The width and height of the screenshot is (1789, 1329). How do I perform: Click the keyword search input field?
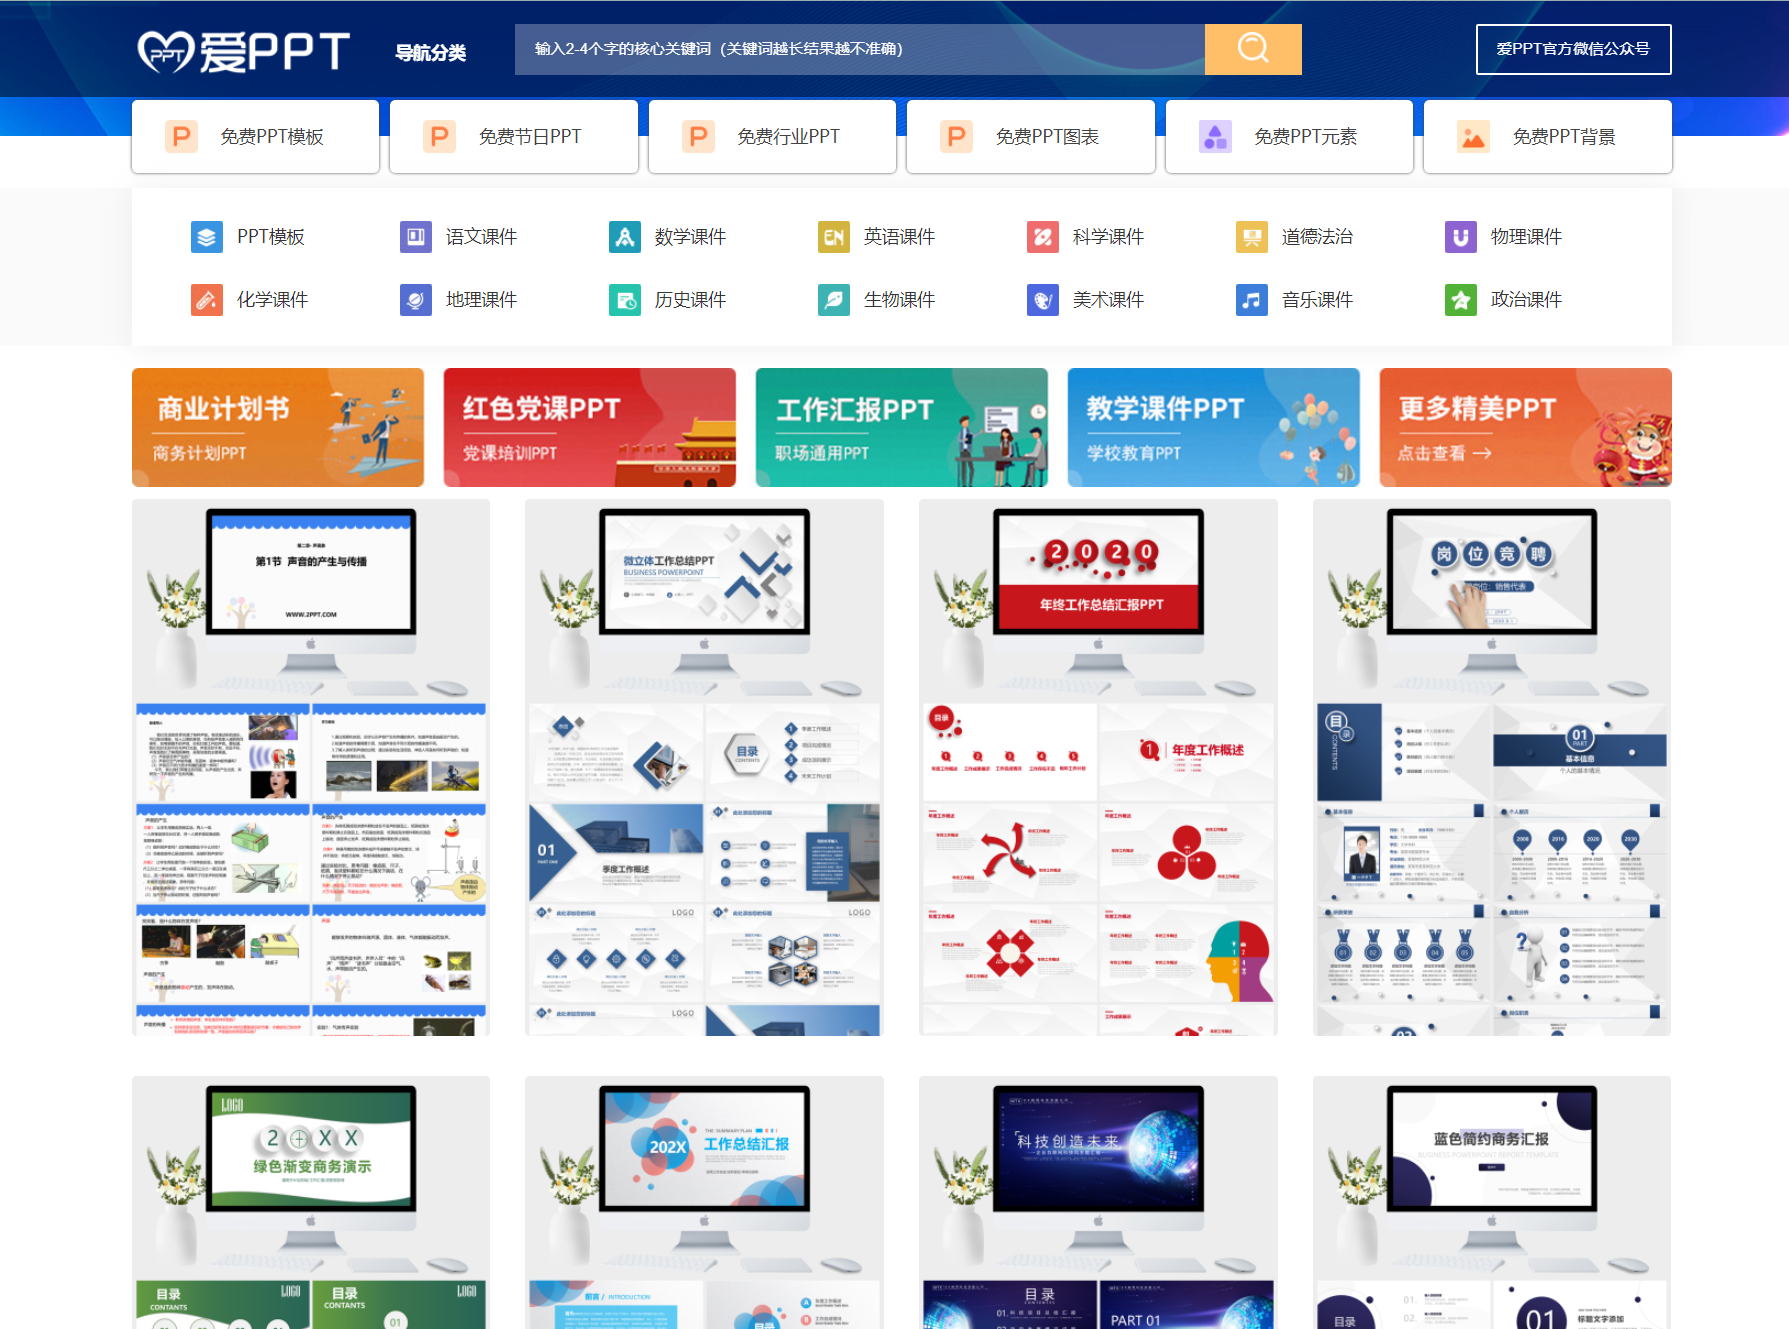[x=850, y=48]
